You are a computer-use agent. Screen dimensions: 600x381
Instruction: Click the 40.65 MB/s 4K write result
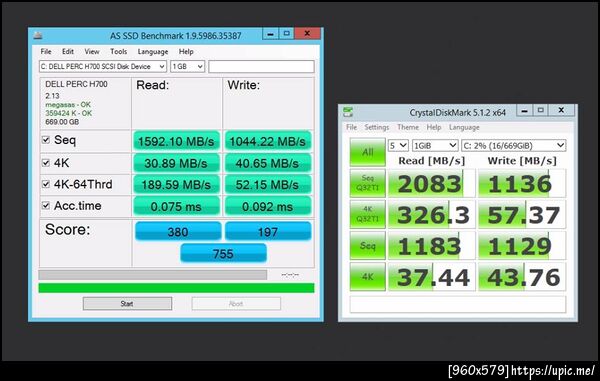tap(268, 163)
